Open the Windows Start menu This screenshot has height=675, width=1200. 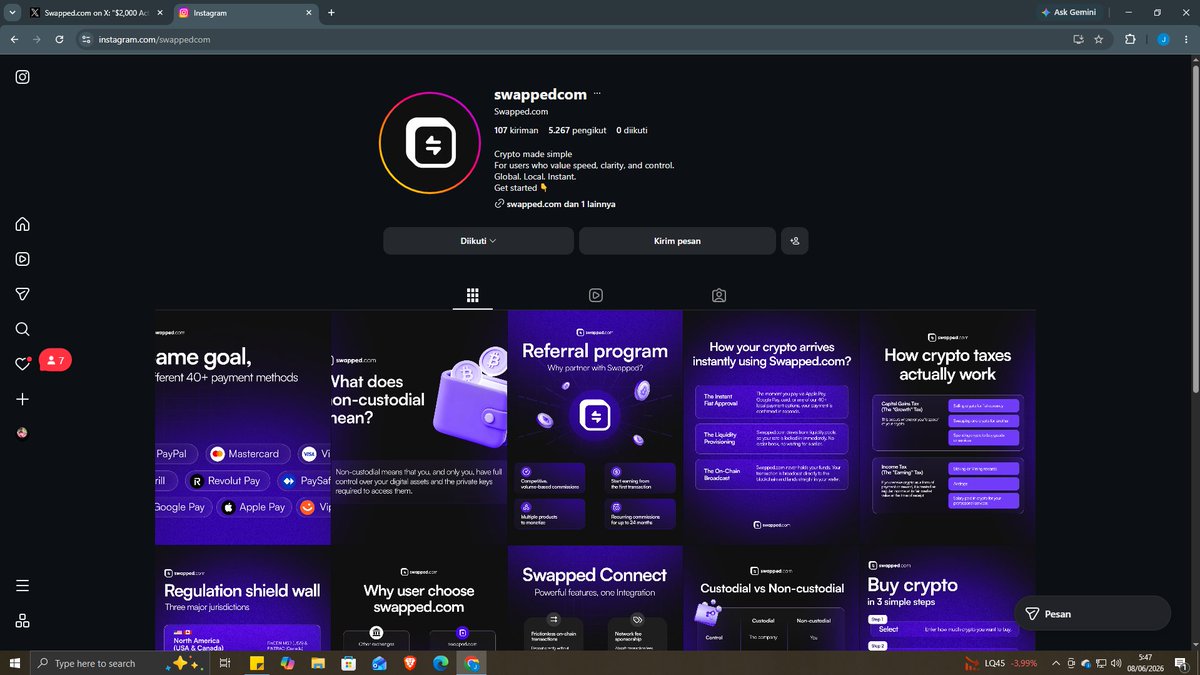pyautogui.click(x=14, y=663)
